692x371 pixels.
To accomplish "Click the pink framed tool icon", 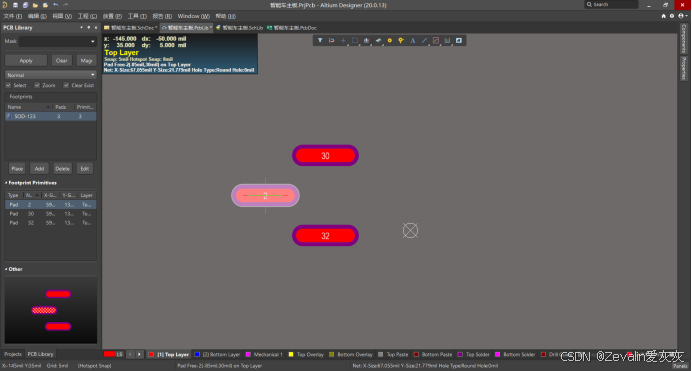I will 436,41.
